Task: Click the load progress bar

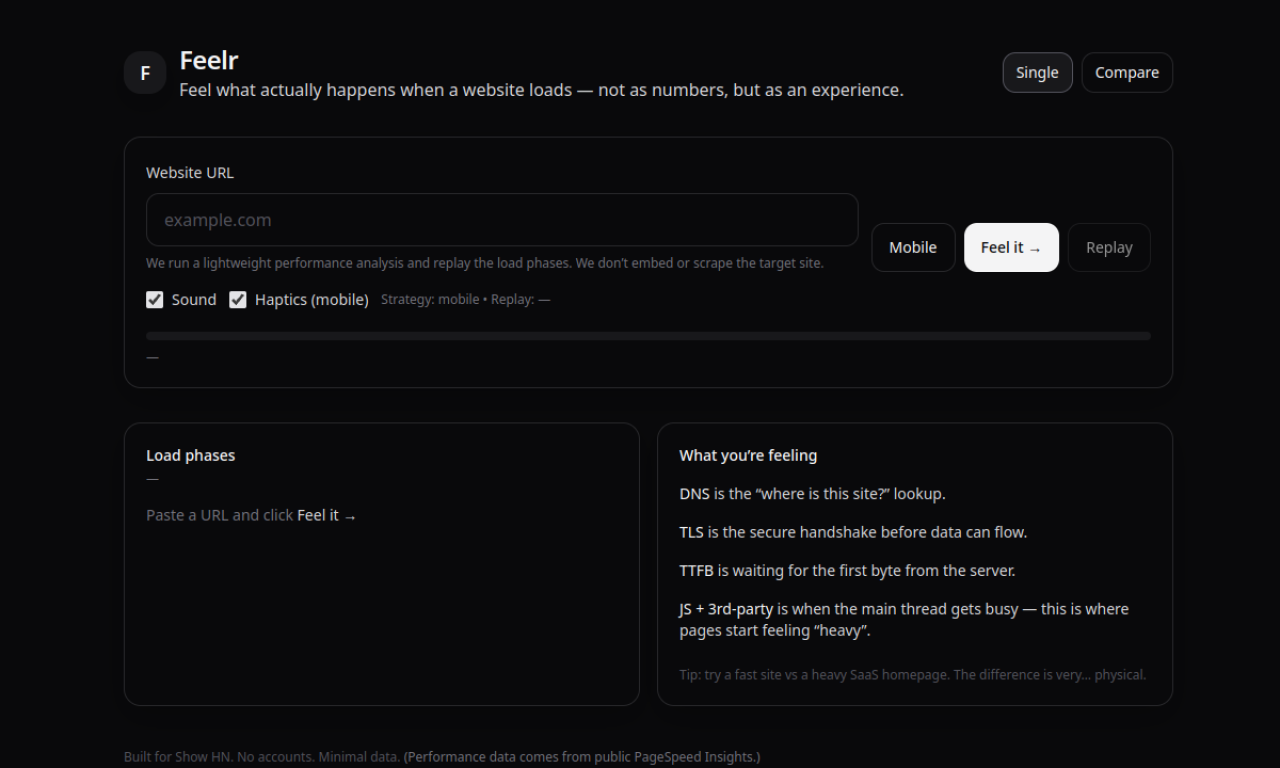Action: 648,336
